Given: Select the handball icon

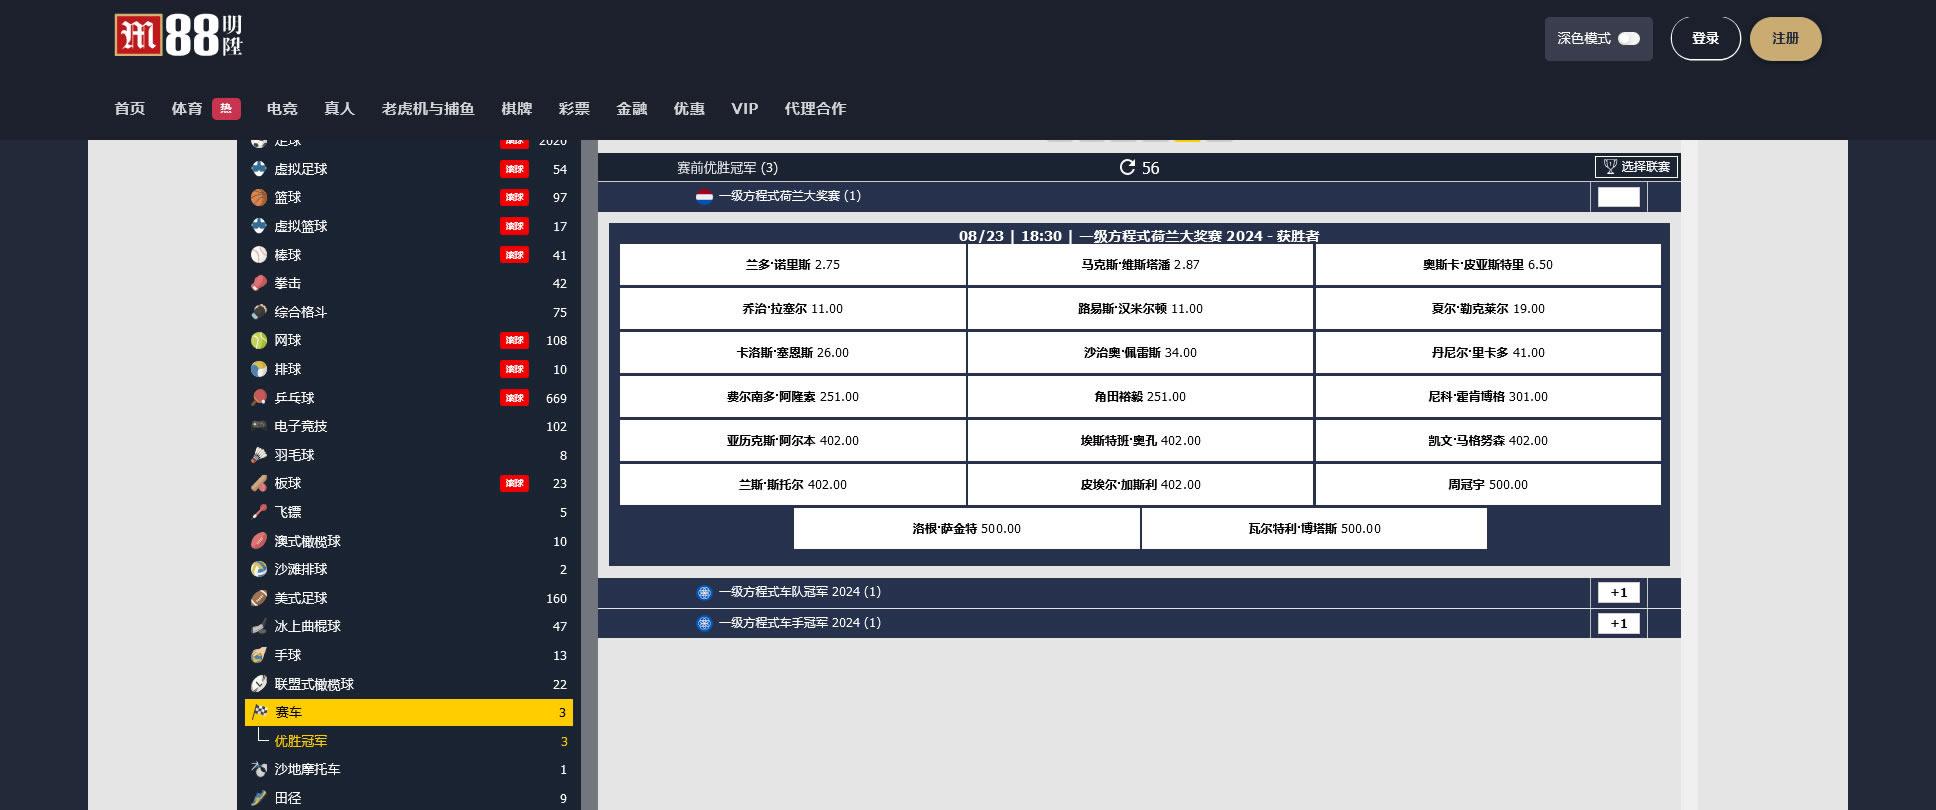Looking at the screenshot, I should point(259,655).
